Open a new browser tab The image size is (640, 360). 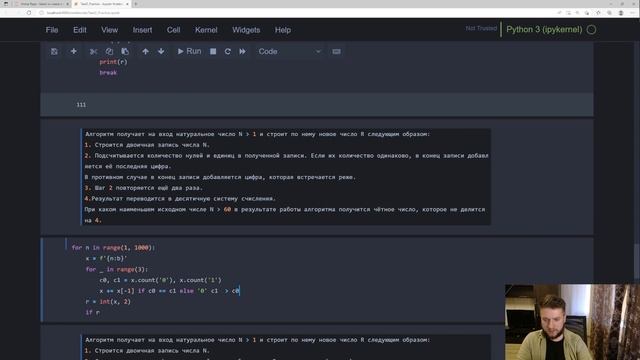[136, 4]
